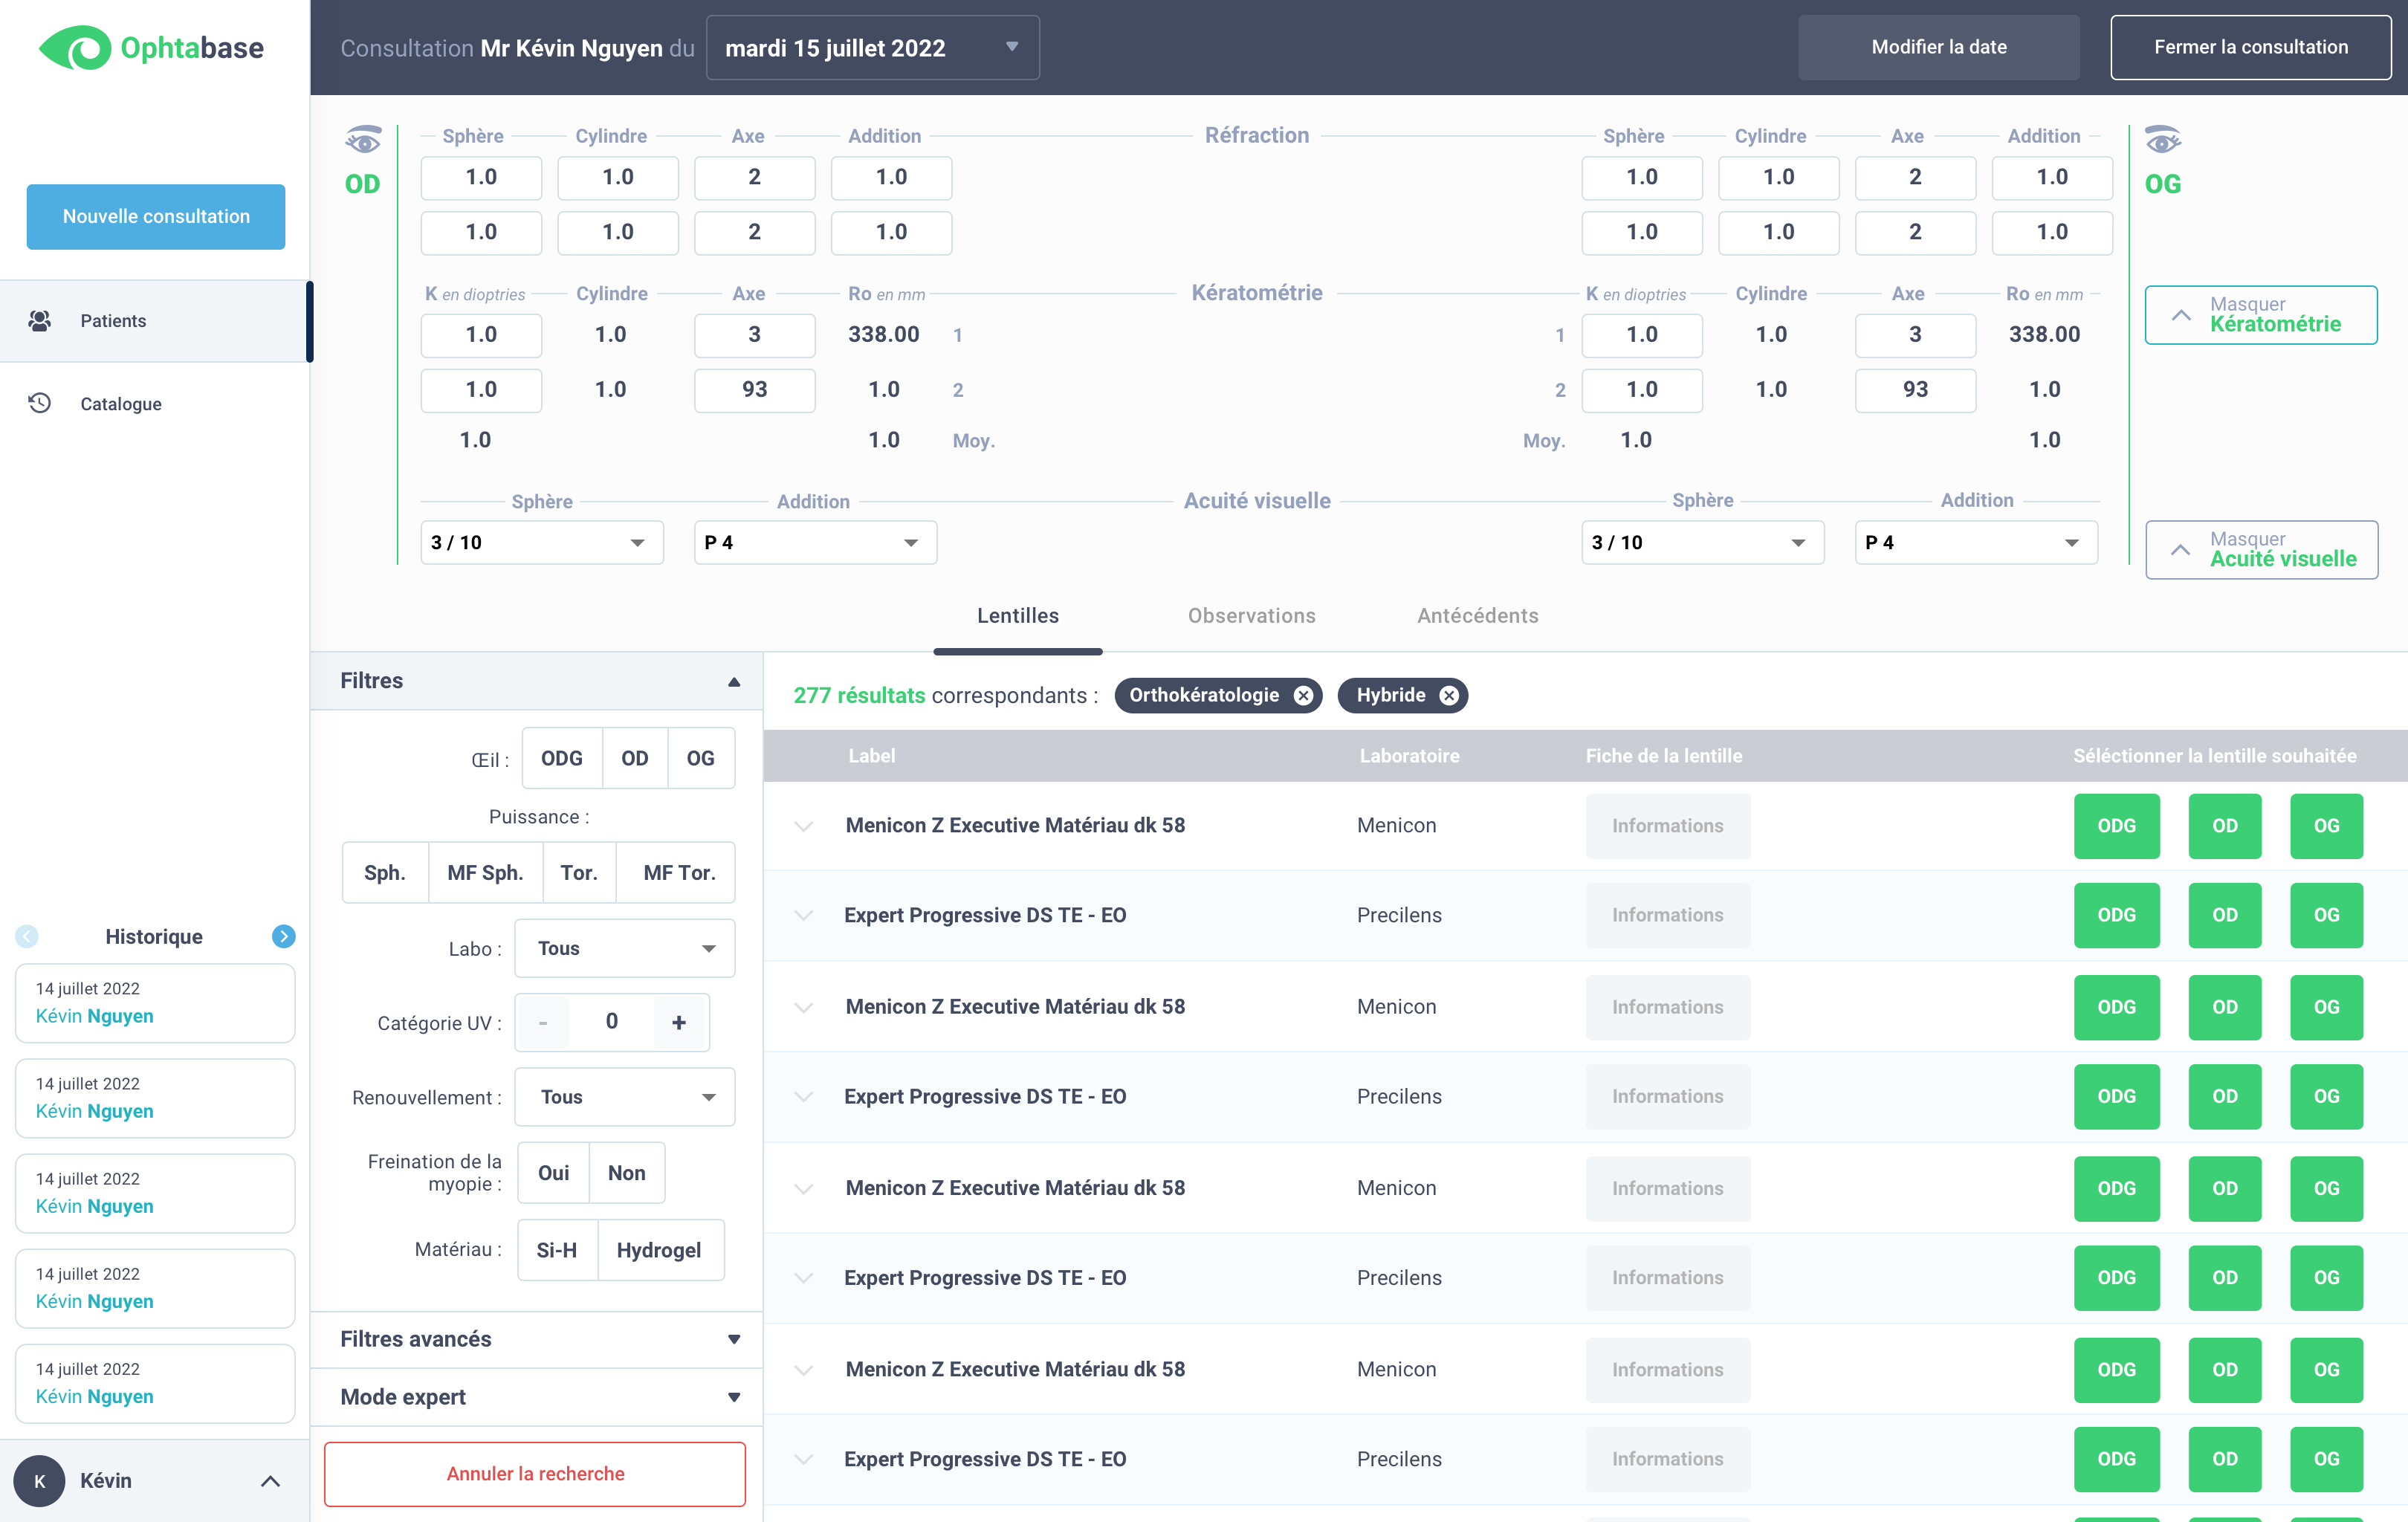
Task: Click the Ophtabase logo icon
Action: coord(76,47)
